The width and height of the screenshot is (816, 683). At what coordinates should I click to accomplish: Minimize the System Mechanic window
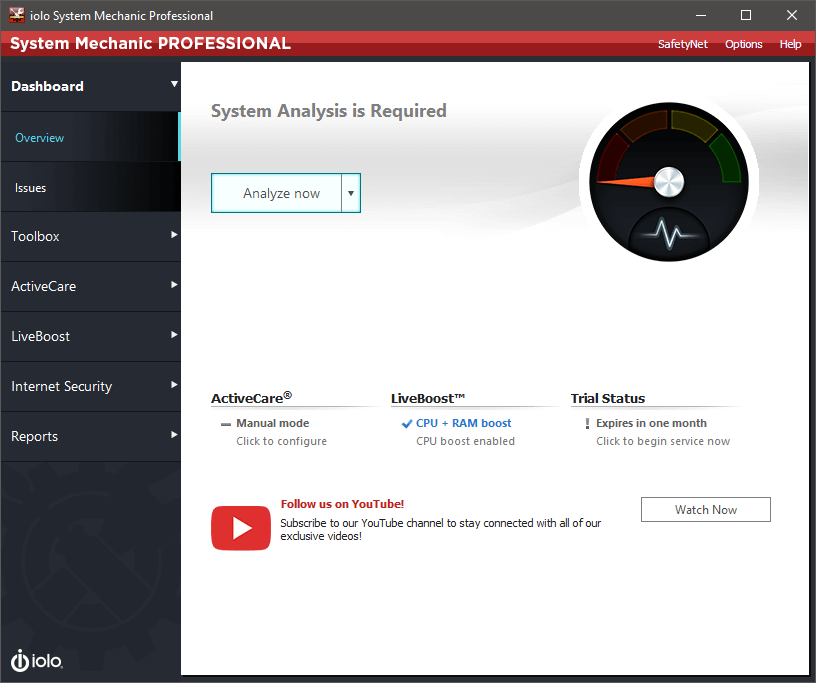pyautogui.click(x=701, y=15)
